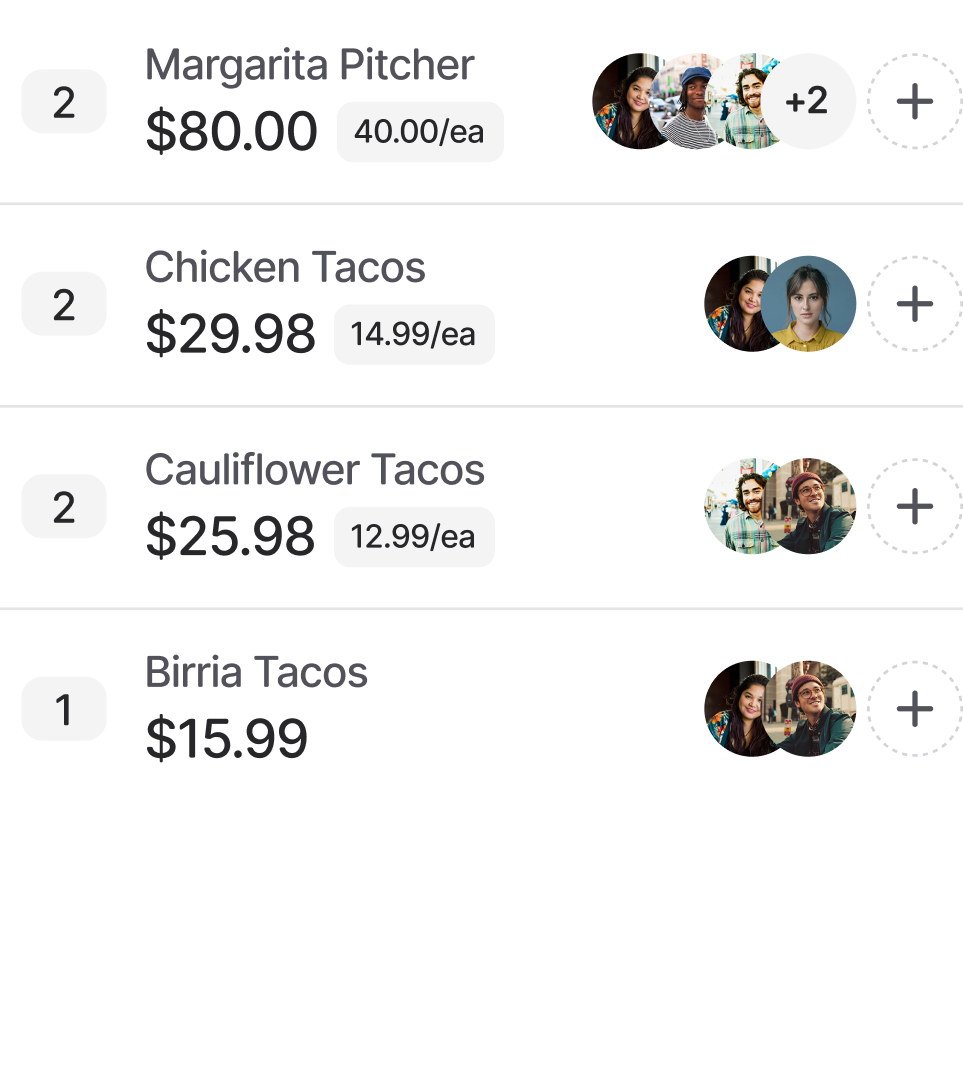Add a person to Birria Tacos
The height and width of the screenshot is (1065, 963).
[x=914, y=709]
